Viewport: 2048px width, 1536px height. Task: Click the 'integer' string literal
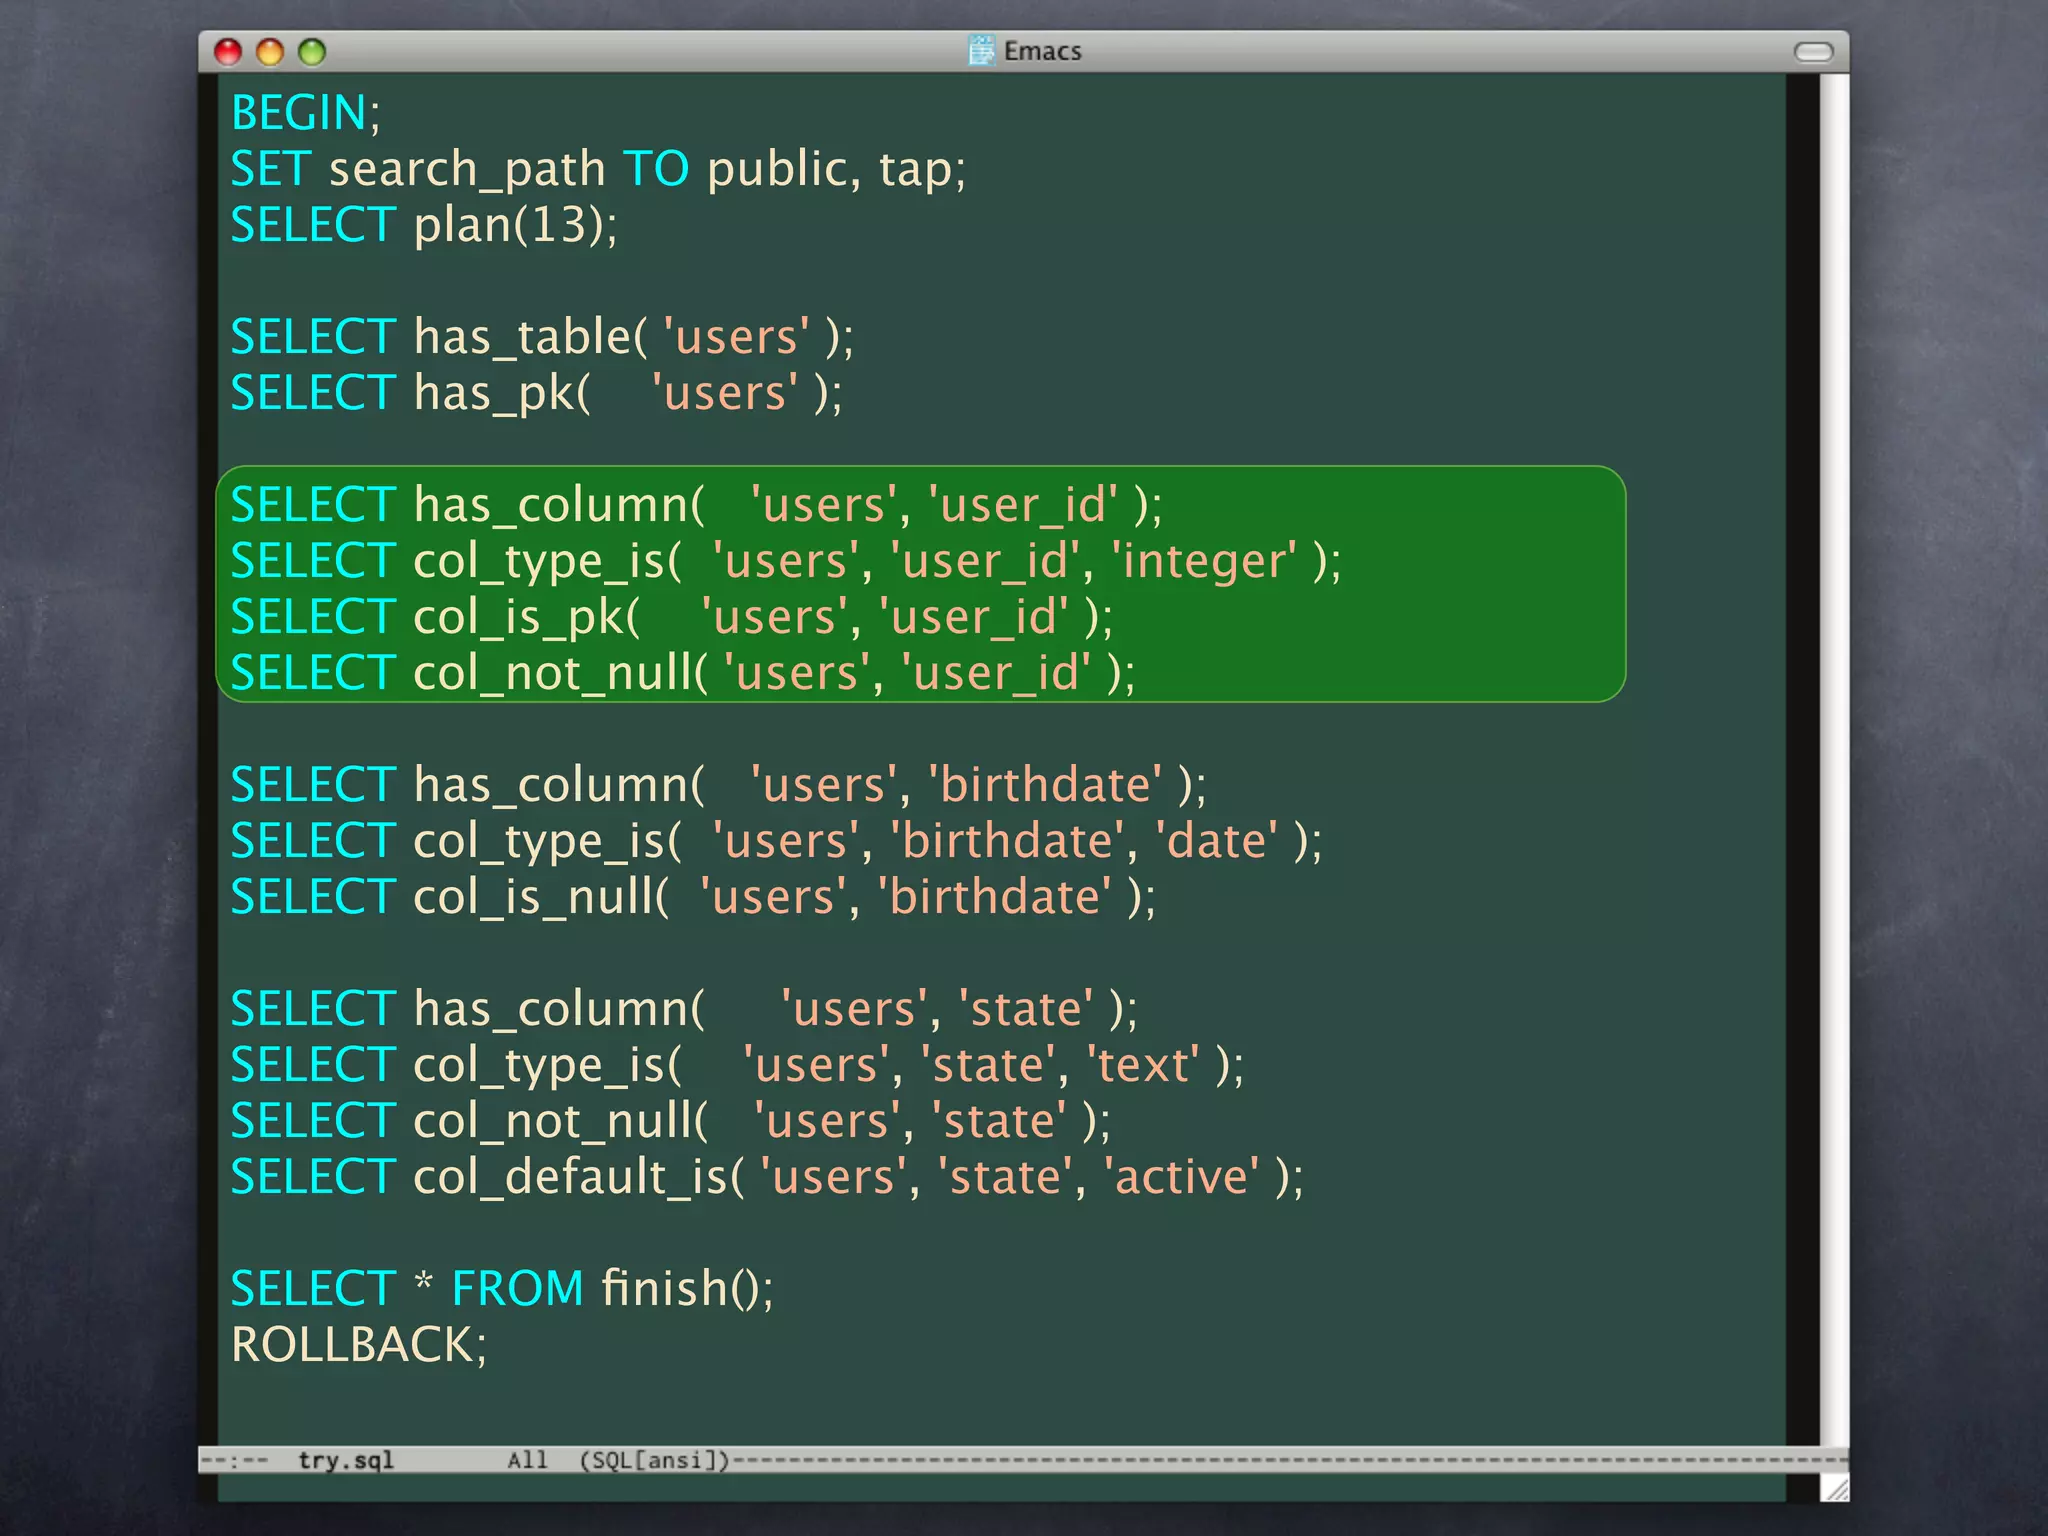coord(1204,561)
